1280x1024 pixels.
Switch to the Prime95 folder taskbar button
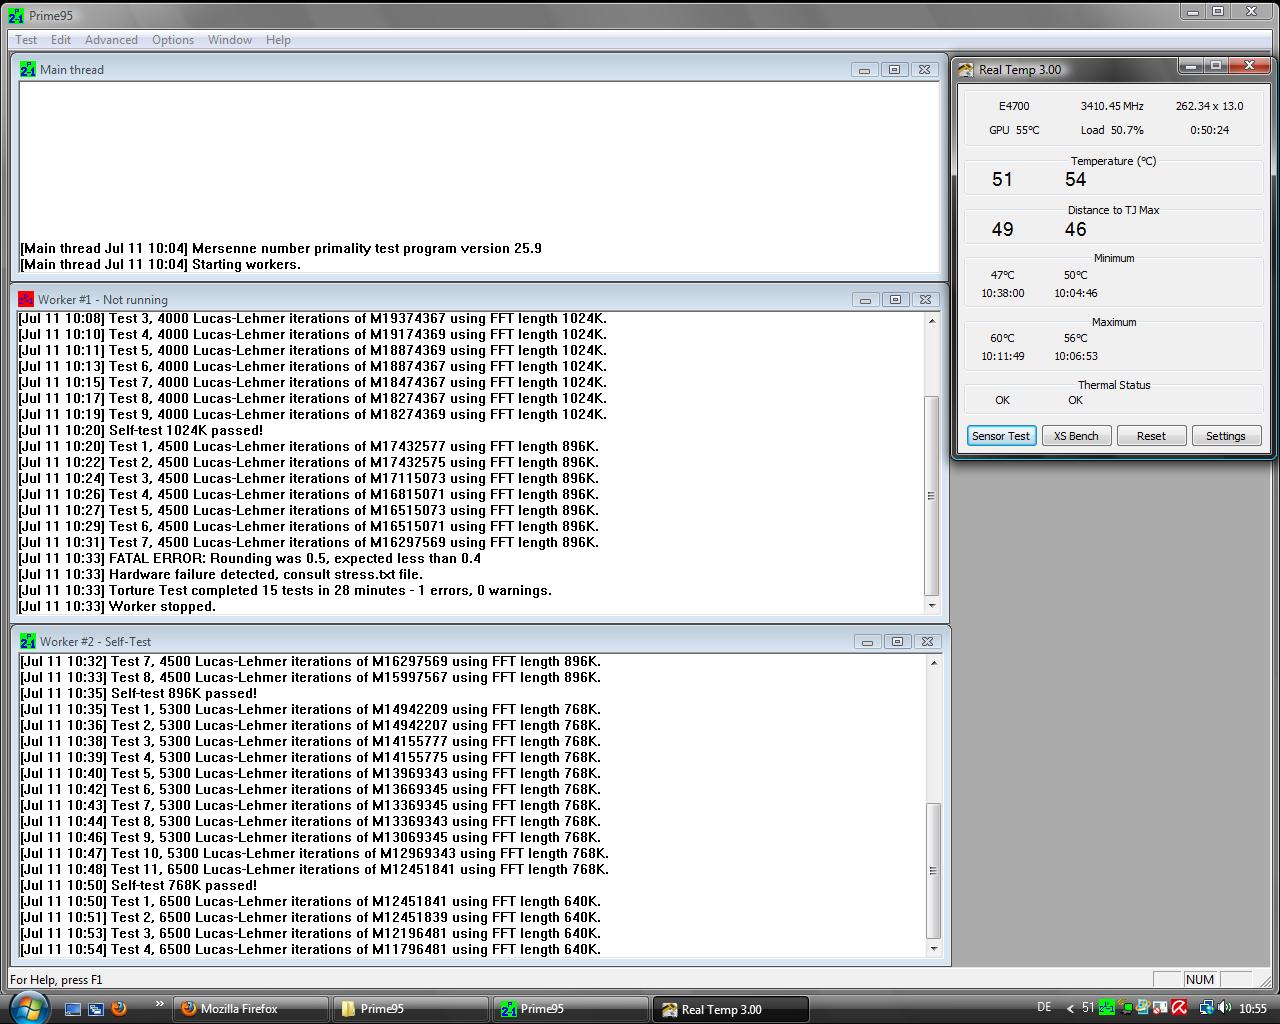click(x=411, y=1009)
